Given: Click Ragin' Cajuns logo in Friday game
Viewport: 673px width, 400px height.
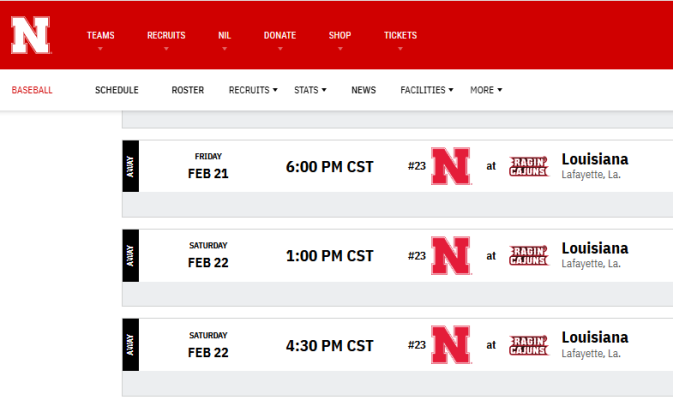Looking at the screenshot, I should (528, 167).
